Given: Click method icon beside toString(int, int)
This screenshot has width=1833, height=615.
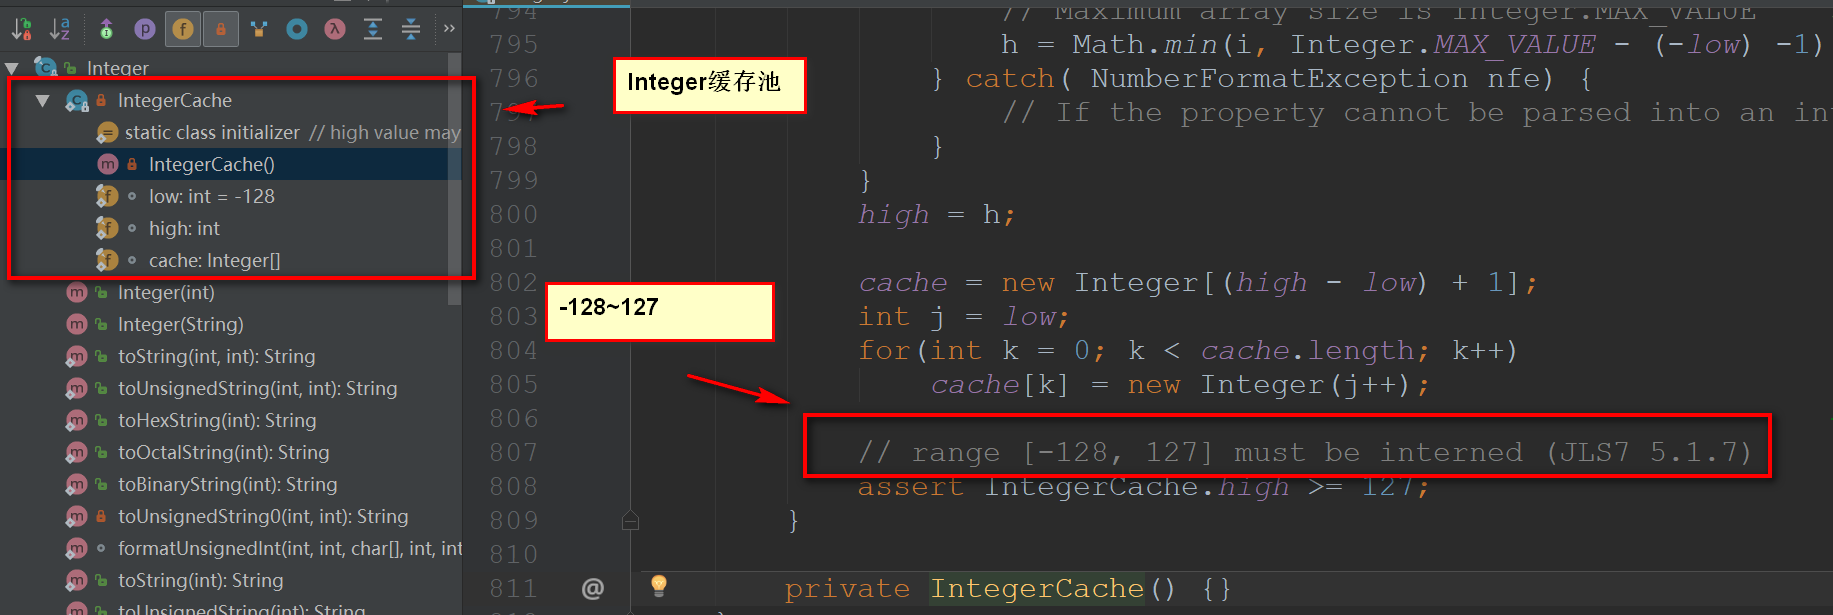Looking at the screenshot, I should point(77,356).
